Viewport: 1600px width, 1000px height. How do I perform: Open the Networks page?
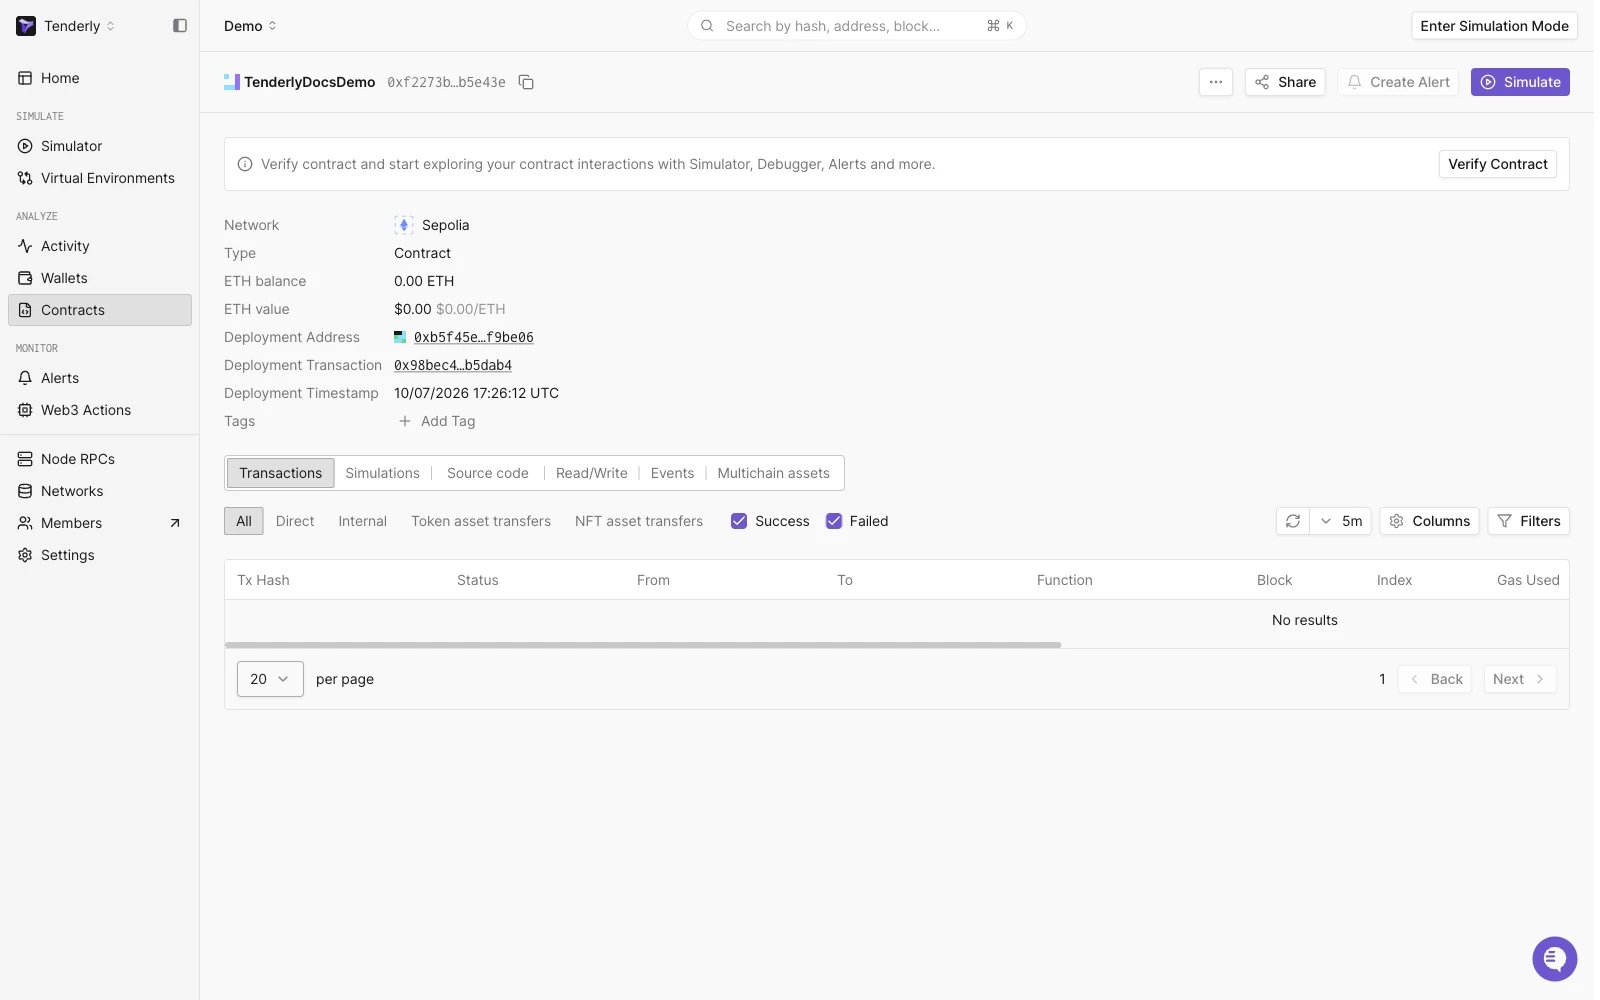coord(100,491)
